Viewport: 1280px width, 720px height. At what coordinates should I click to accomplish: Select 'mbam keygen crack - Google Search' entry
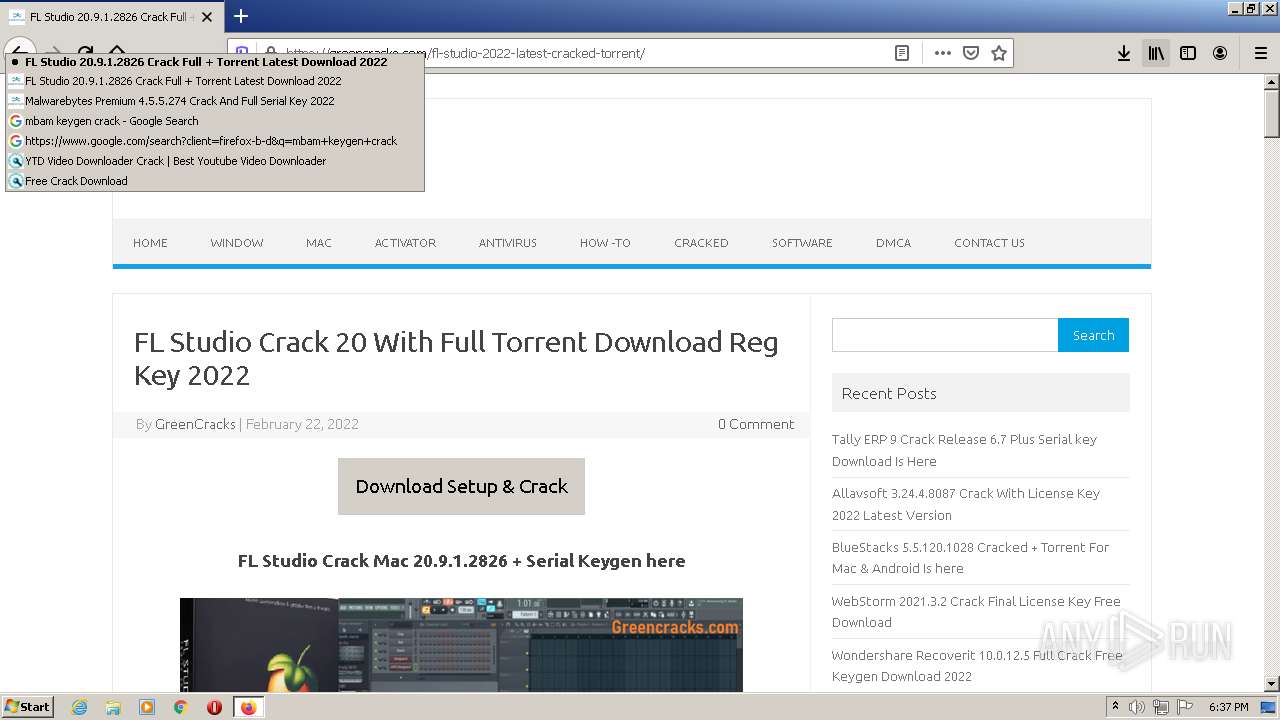pos(215,121)
